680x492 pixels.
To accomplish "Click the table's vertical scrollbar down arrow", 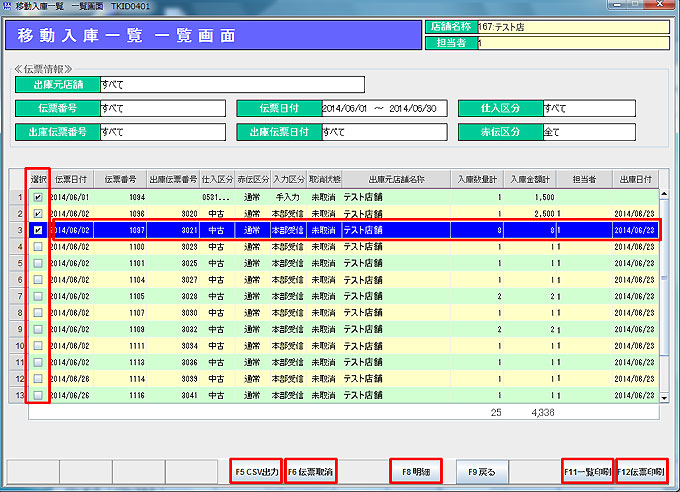I will [x=663, y=398].
